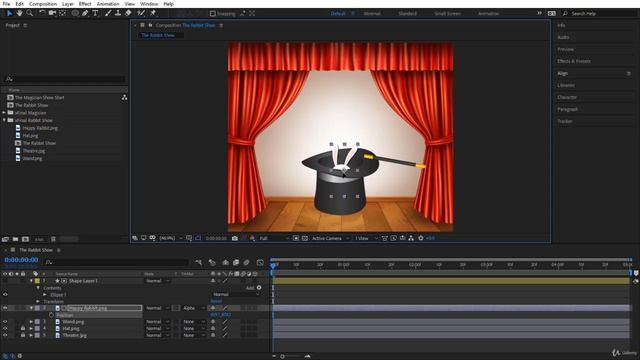Click the Delete trash icon in Project panel
Image resolution: width=640 pixels, height=360 pixels.
pos(53,239)
